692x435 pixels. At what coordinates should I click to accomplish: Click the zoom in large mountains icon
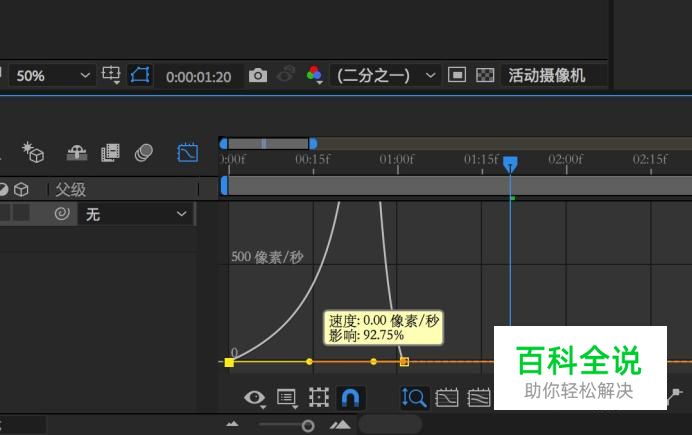click(x=340, y=424)
